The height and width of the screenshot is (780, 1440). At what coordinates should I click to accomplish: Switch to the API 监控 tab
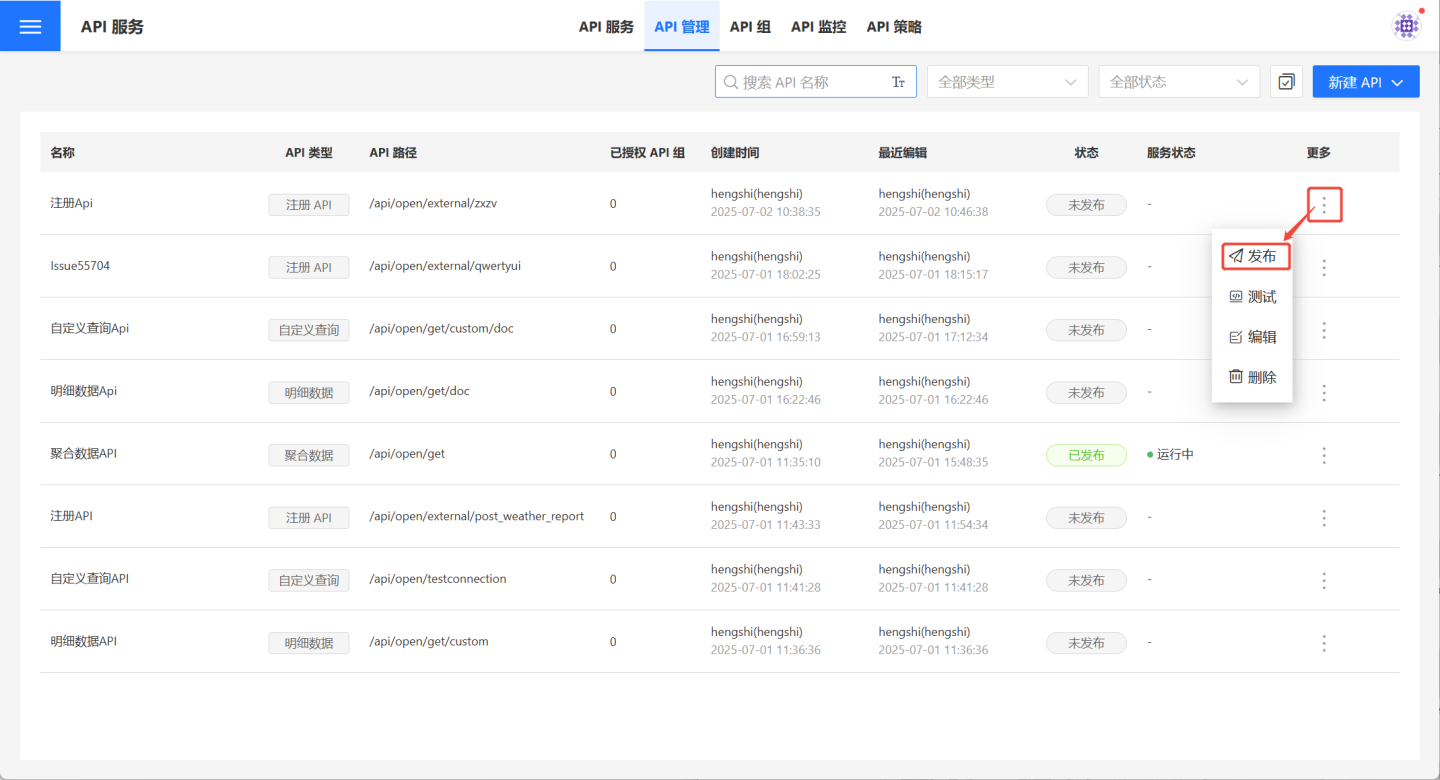(x=818, y=27)
